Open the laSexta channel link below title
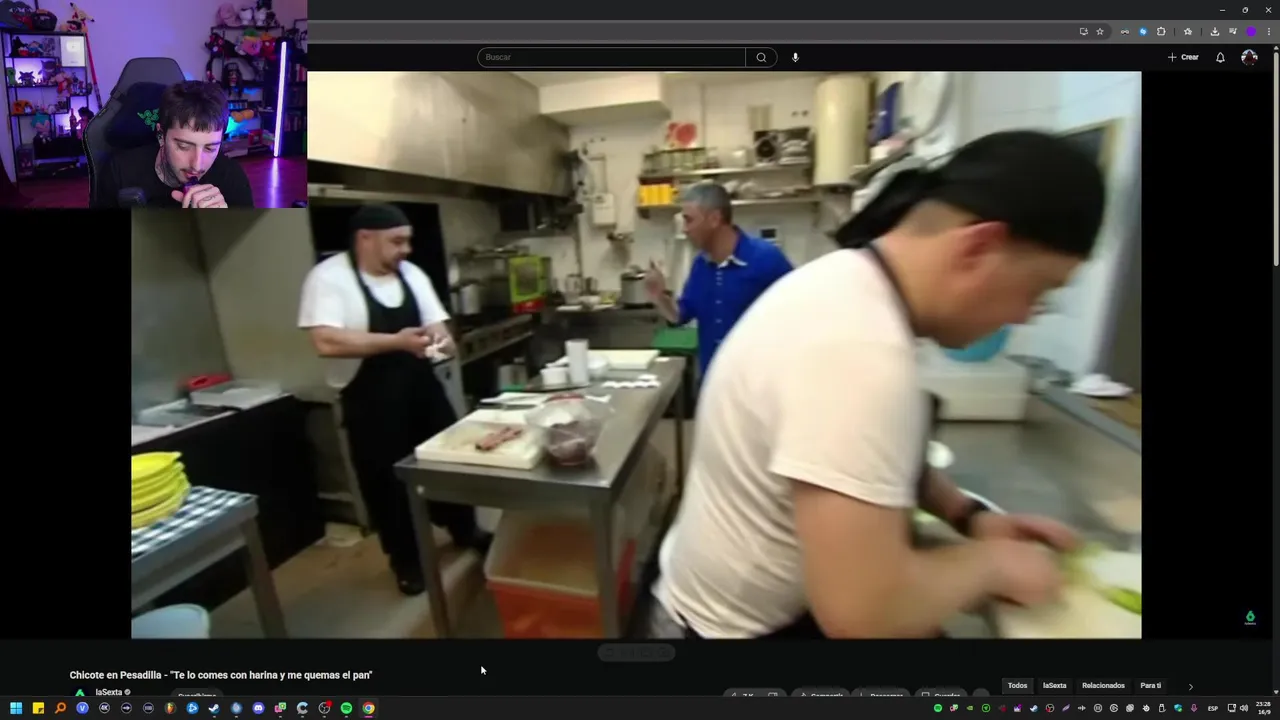The width and height of the screenshot is (1280, 720). [x=109, y=692]
